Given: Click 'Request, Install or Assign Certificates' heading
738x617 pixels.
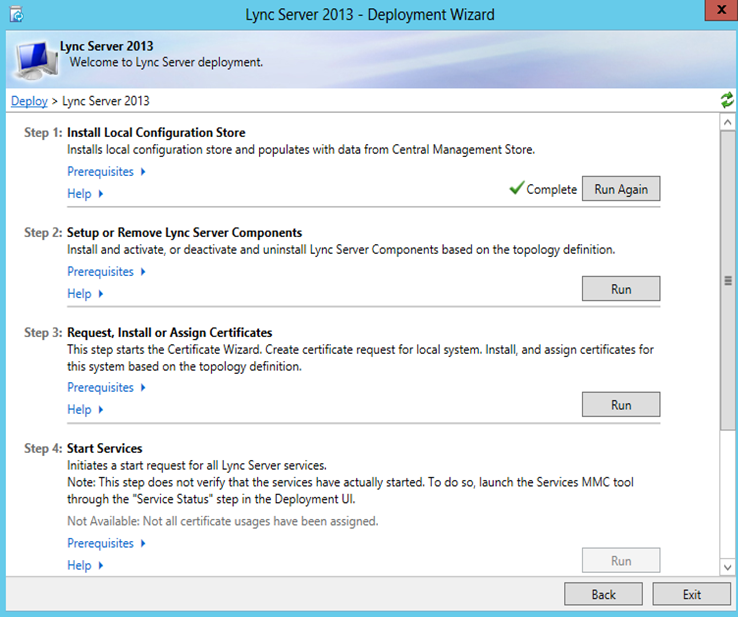Looking at the screenshot, I should [169, 333].
